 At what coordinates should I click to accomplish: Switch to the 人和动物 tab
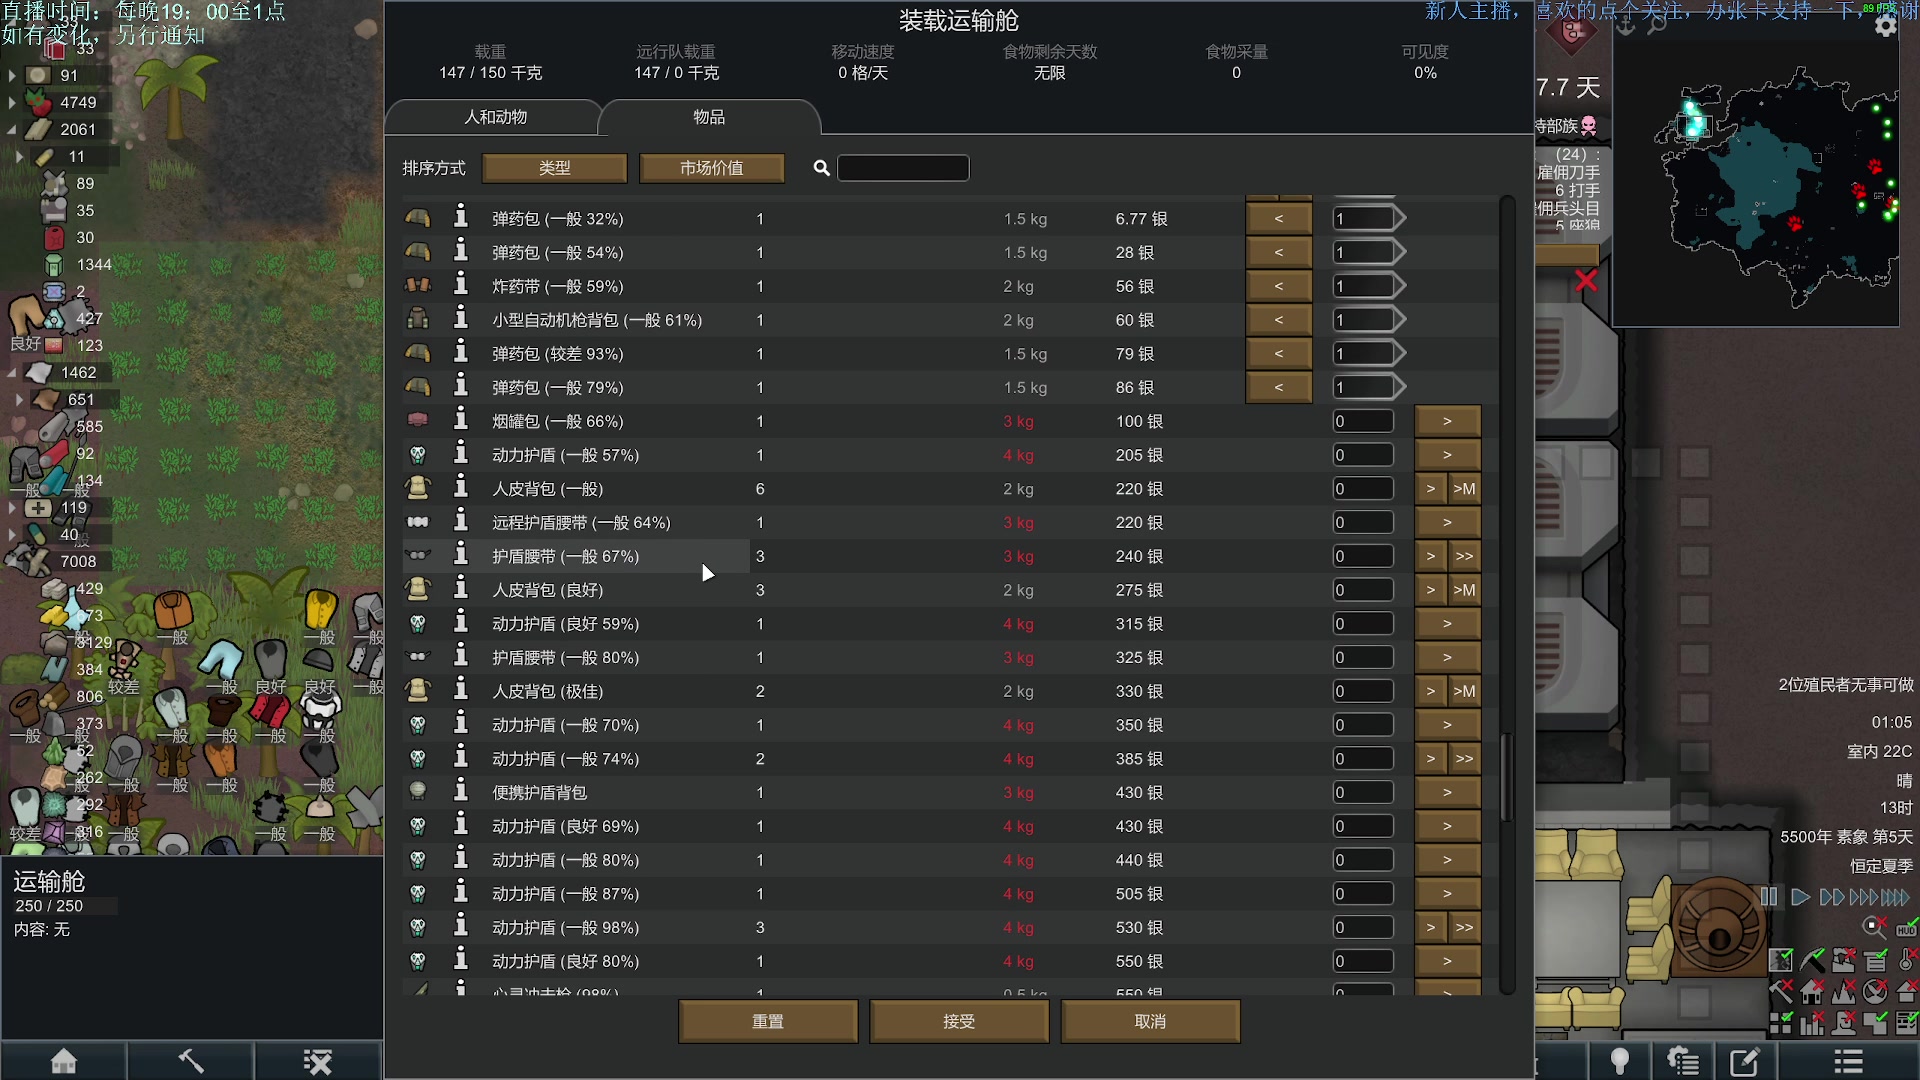(x=495, y=117)
